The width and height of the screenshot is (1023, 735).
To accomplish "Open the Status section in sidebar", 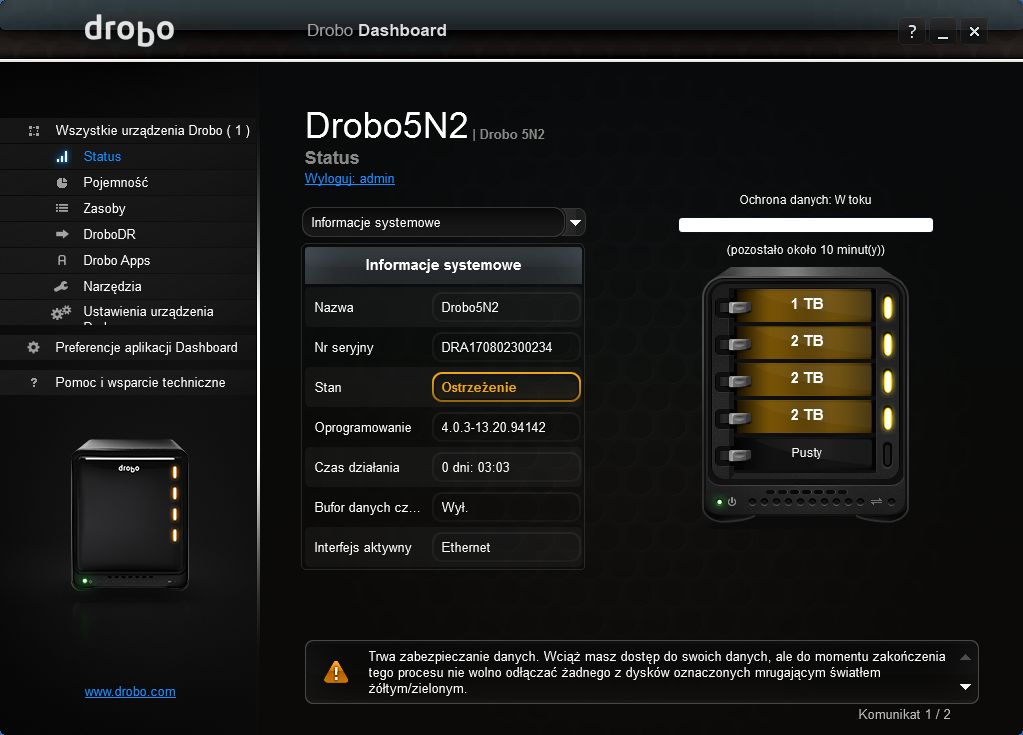I will [102, 157].
